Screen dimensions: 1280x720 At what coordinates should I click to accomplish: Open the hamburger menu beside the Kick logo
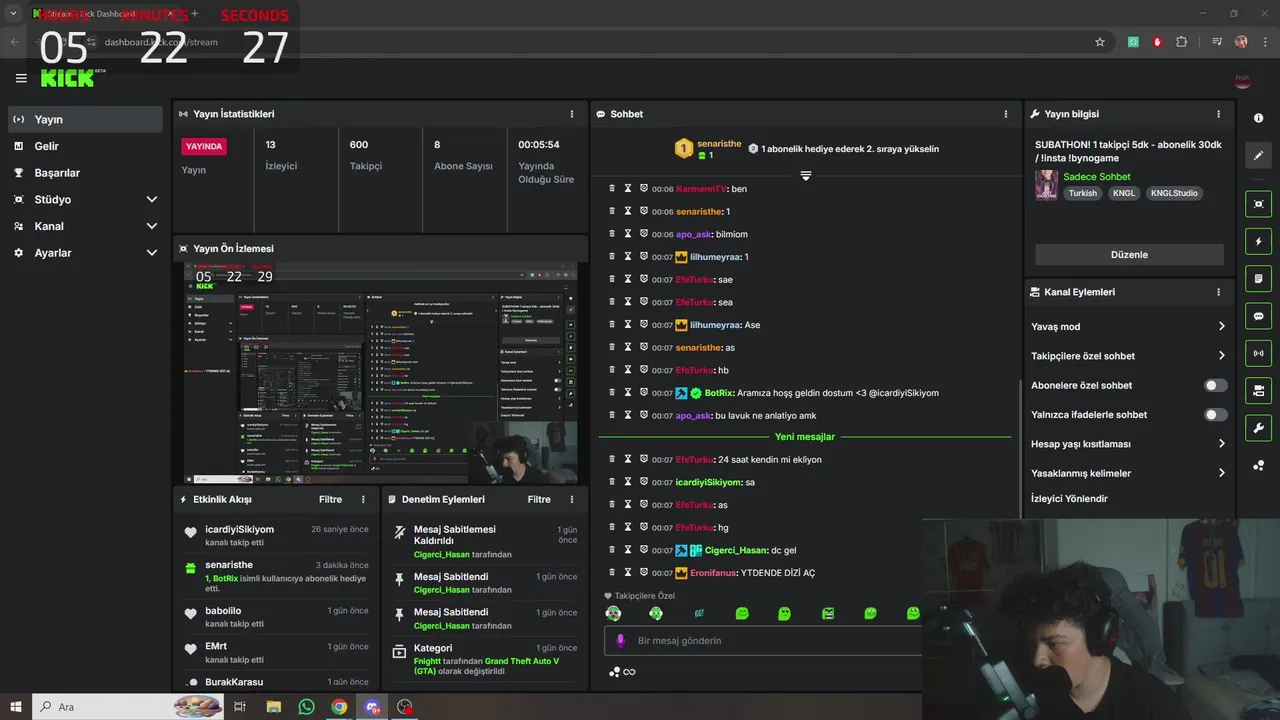coord(21,78)
